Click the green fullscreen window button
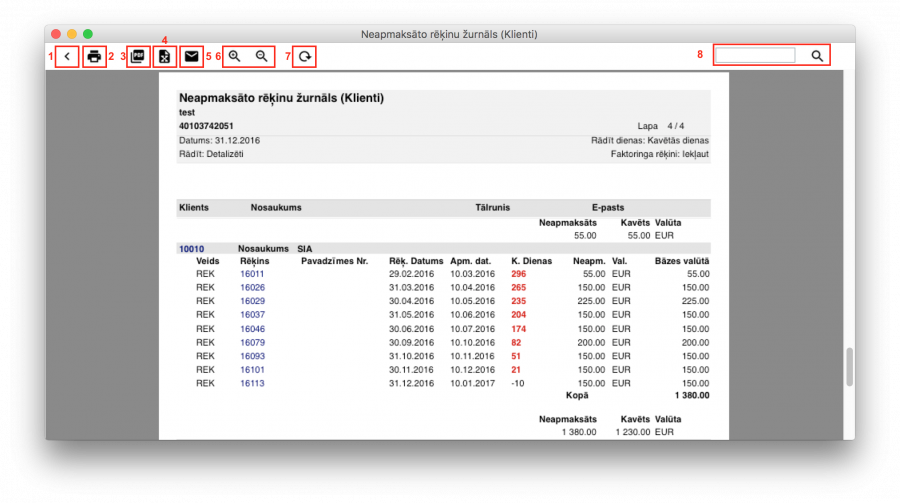900x503 pixels. [x=88, y=34]
